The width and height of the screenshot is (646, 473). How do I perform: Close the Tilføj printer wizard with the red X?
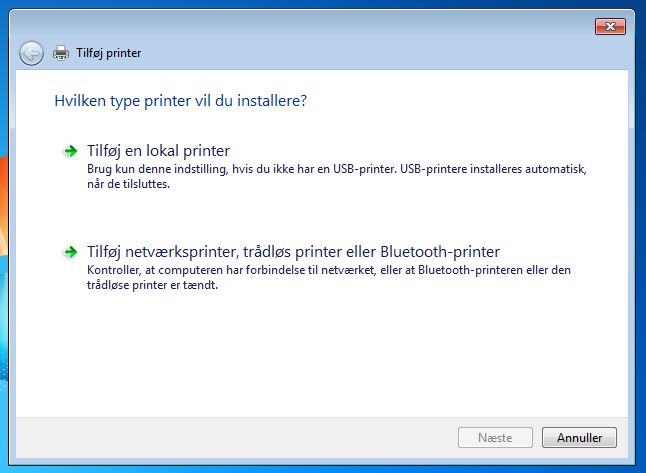pos(610,27)
